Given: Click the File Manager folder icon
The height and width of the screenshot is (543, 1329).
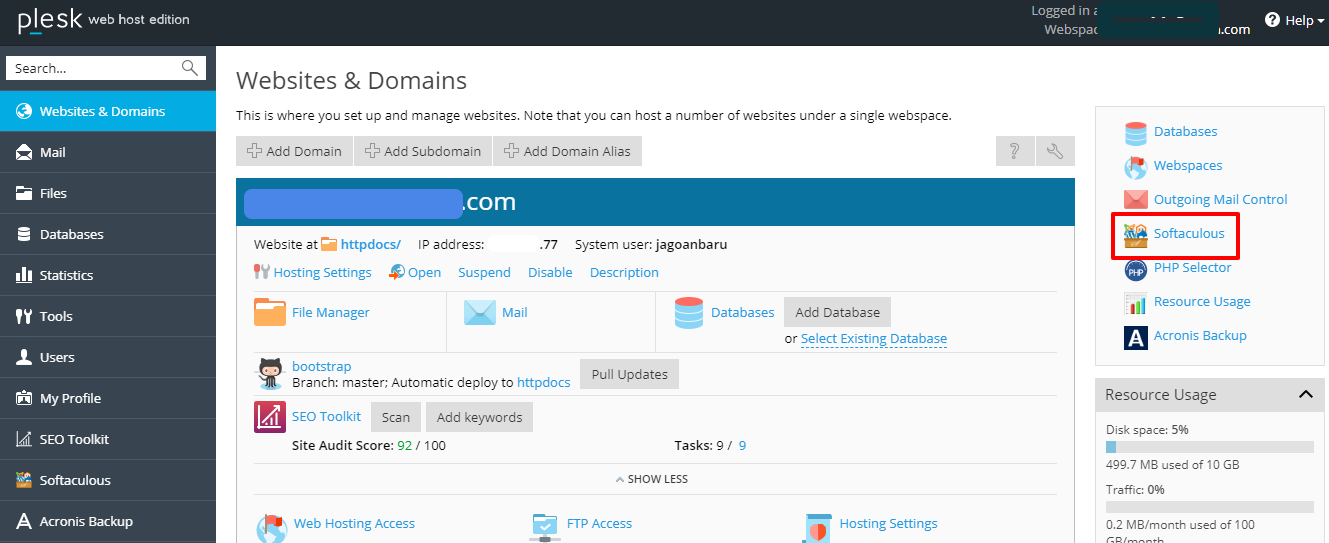Looking at the screenshot, I should (270, 312).
